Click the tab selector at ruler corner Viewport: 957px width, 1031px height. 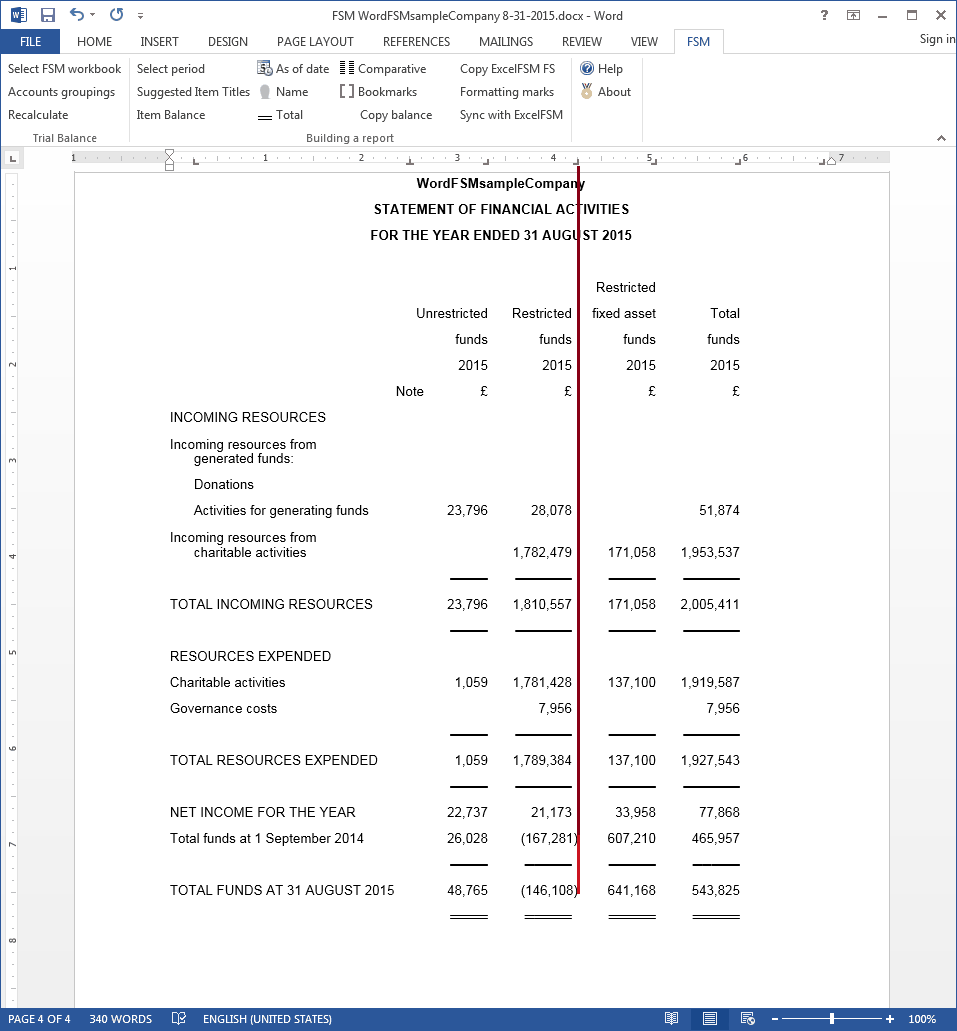[x=12, y=158]
